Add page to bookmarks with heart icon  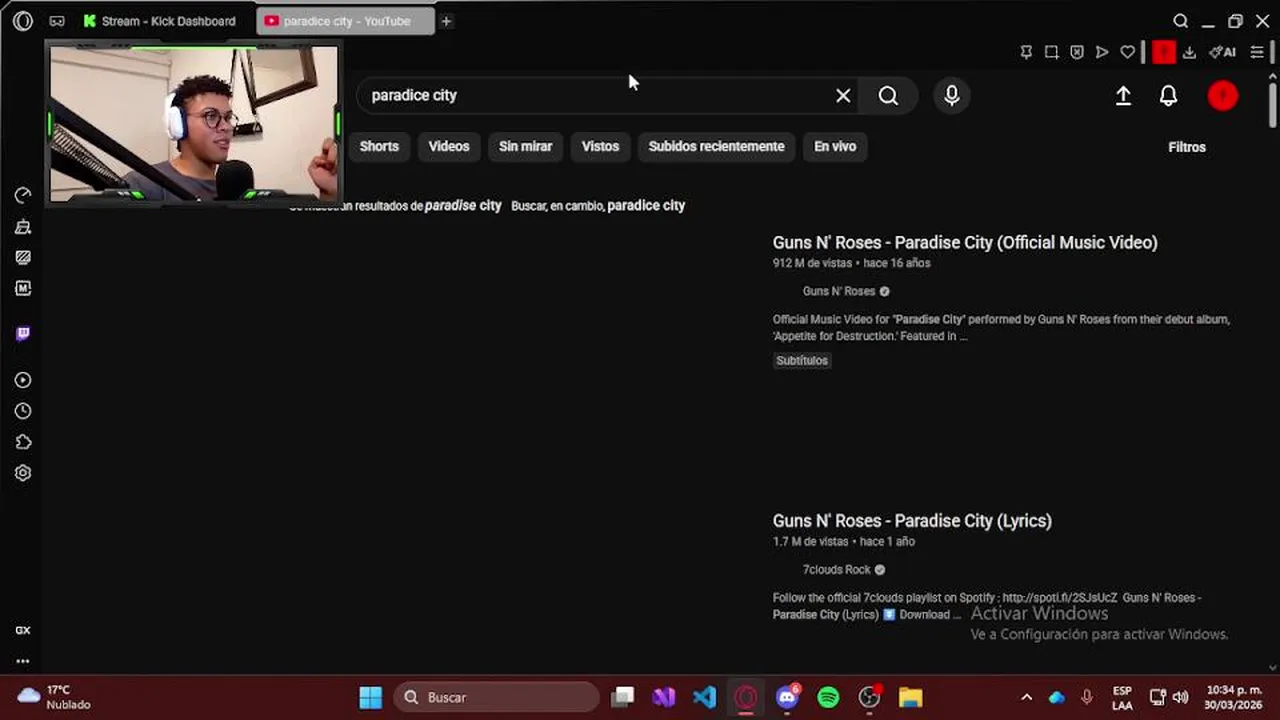1128,52
